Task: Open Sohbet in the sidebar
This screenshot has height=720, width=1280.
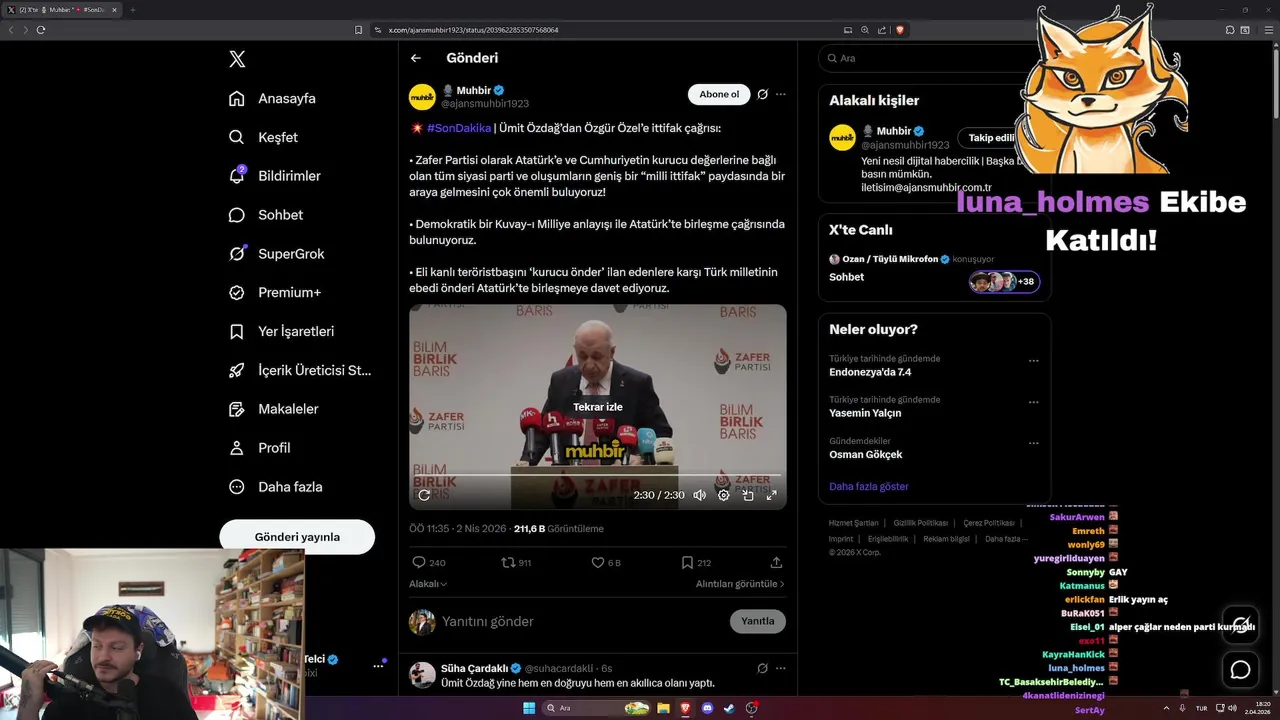Action: click(x=265, y=215)
